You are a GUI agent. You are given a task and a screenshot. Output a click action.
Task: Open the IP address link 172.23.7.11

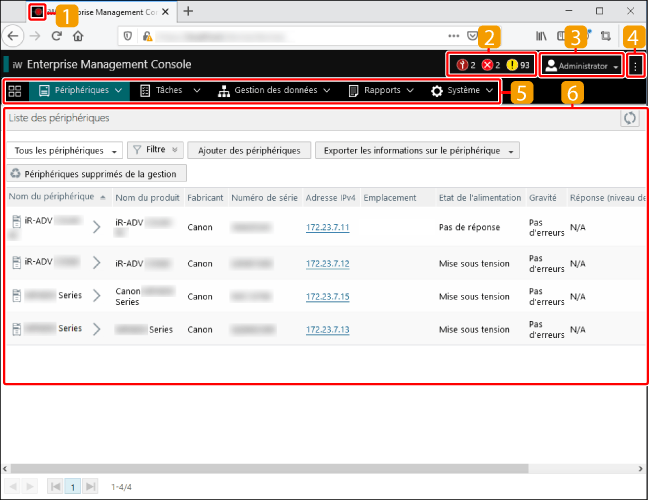tap(327, 228)
